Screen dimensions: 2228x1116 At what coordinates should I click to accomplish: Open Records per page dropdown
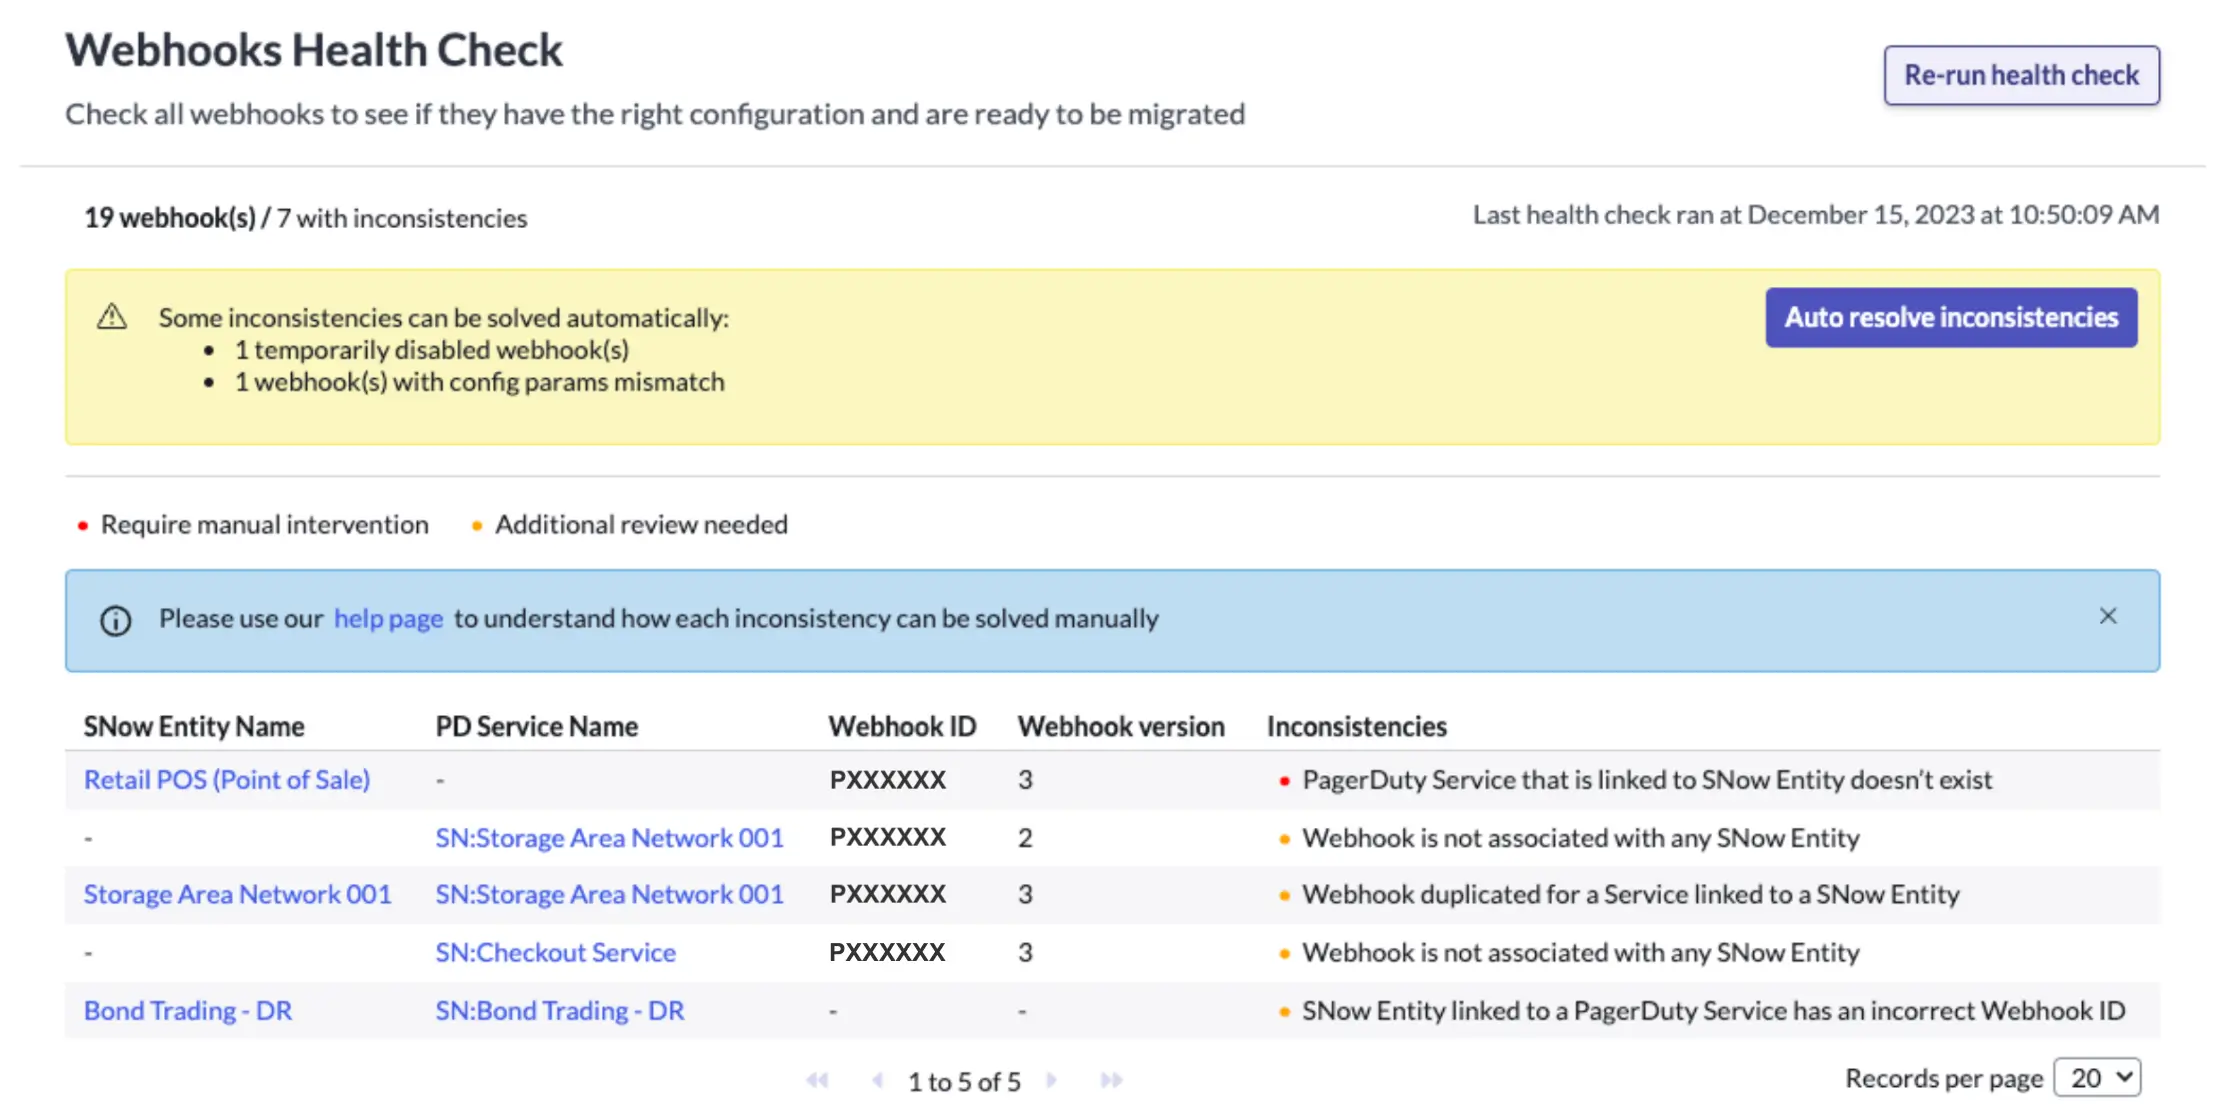click(2097, 1078)
